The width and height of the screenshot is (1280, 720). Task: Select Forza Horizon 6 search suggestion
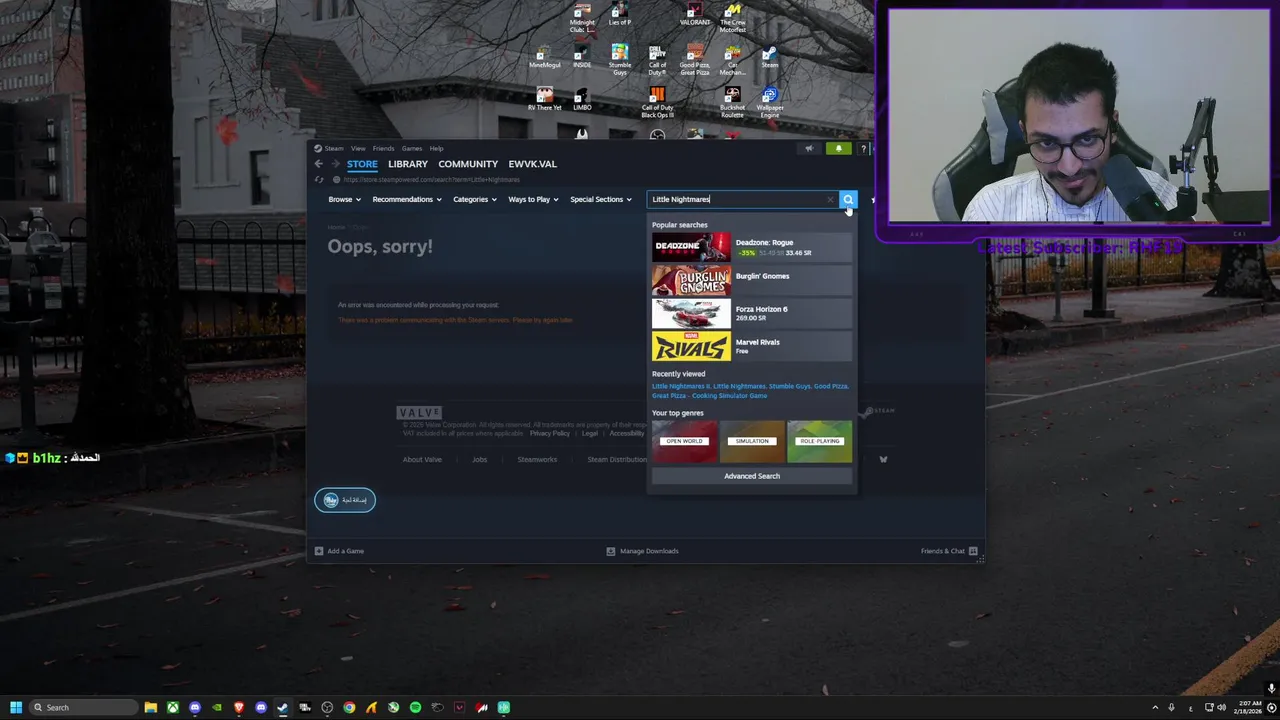[752, 313]
